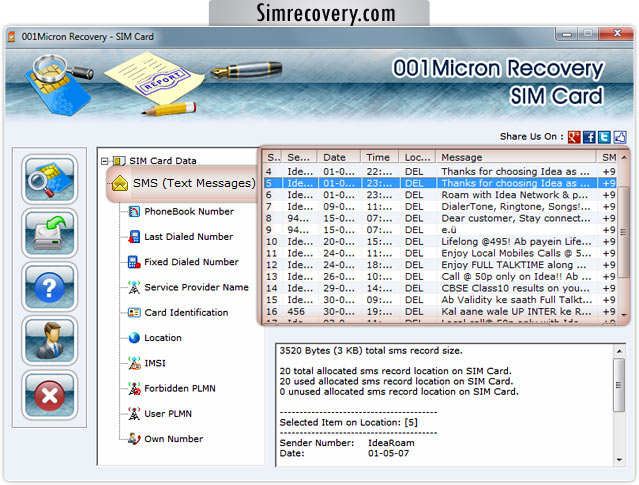Image resolution: width=639 pixels, height=485 pixels.
Task: Click the Se... sender column header
Action: 300,157
